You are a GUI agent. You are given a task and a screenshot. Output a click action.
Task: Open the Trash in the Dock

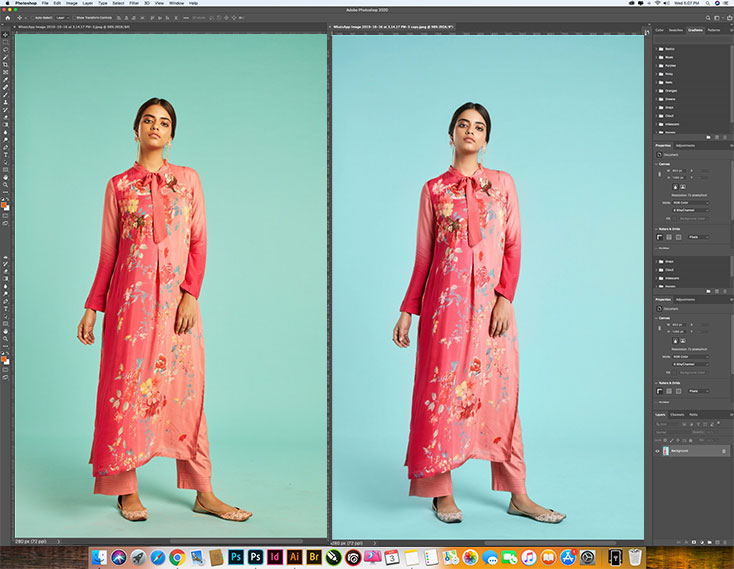click(x=635, y=557)
